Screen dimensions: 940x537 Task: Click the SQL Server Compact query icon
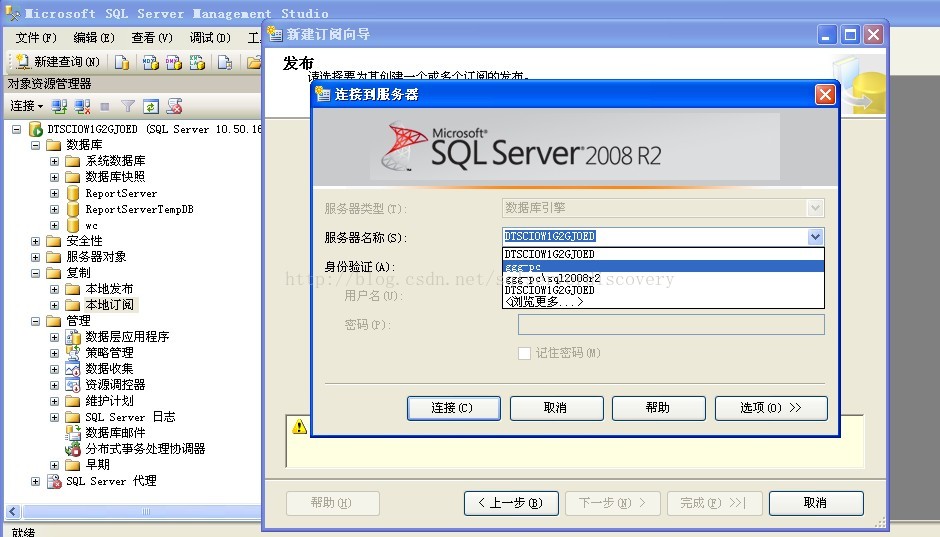click(225, 62)
